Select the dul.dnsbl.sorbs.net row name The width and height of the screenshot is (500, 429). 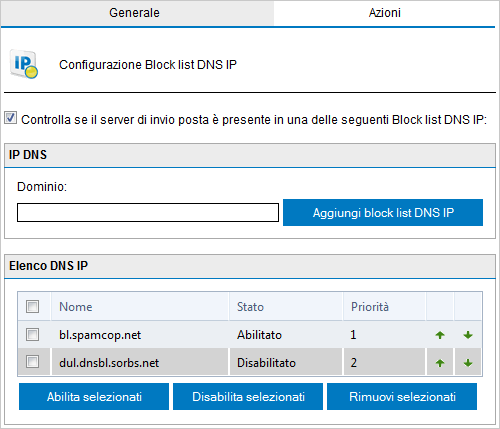pos(109,363)
